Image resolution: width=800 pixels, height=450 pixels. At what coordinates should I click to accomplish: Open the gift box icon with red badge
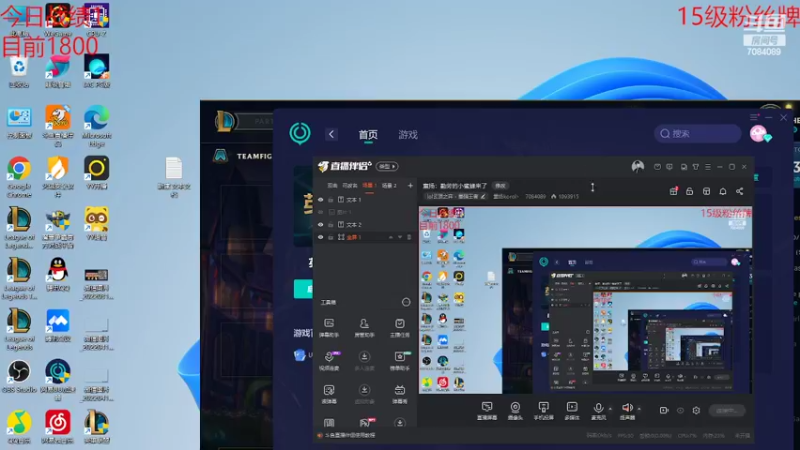pos(673,191)
